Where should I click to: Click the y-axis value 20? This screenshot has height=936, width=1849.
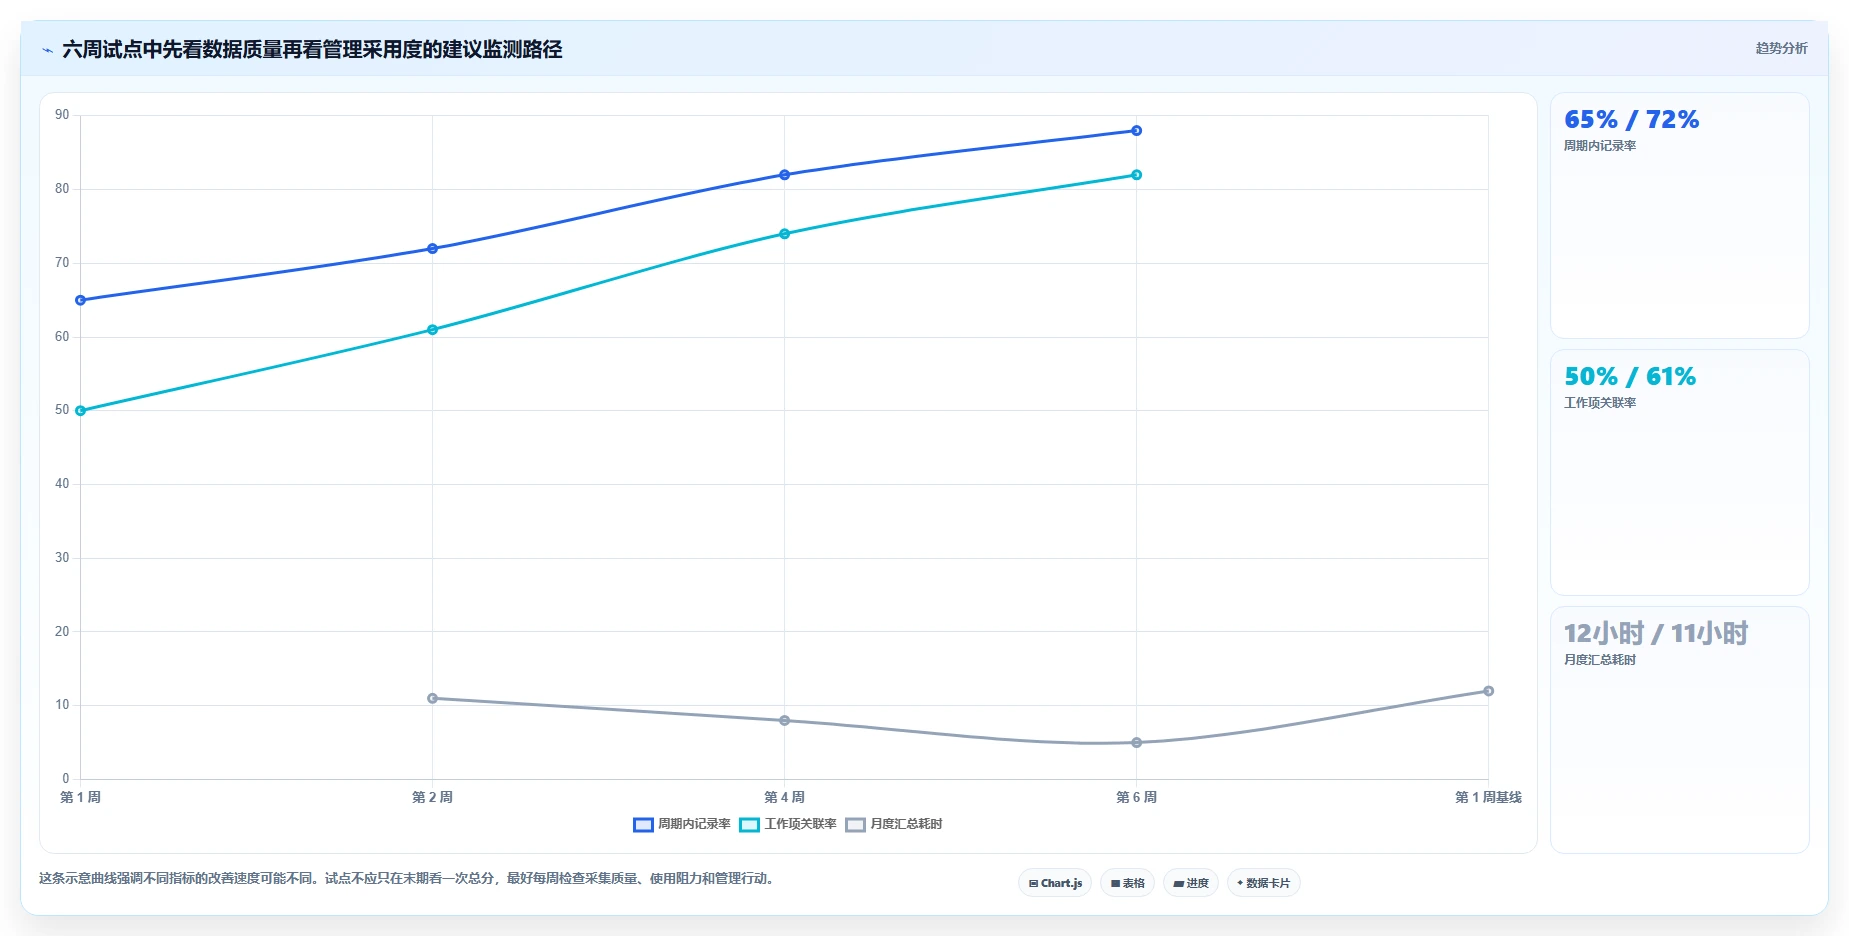[62, 632]
